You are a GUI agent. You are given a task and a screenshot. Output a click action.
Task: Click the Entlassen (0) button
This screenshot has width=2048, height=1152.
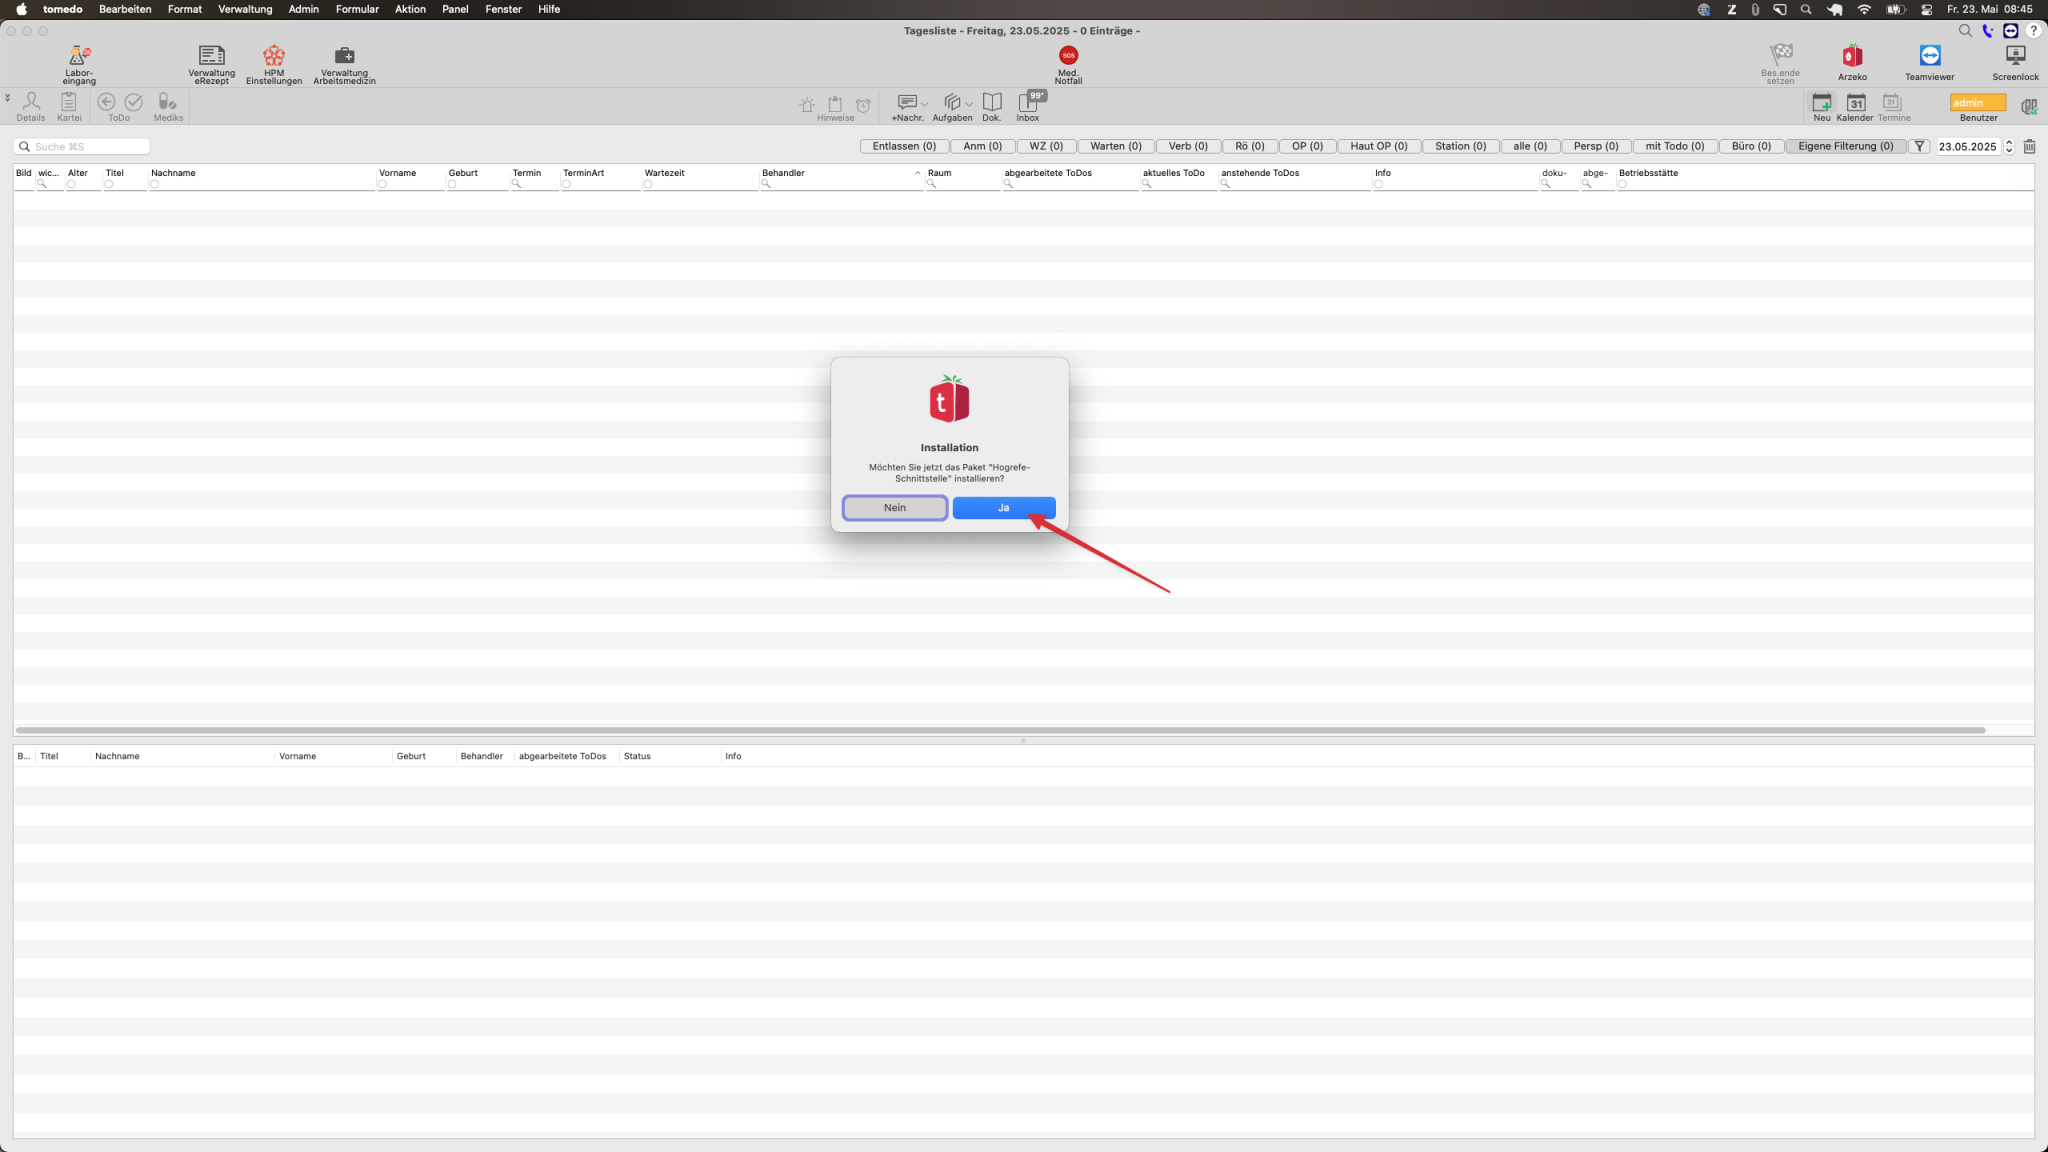904,146
